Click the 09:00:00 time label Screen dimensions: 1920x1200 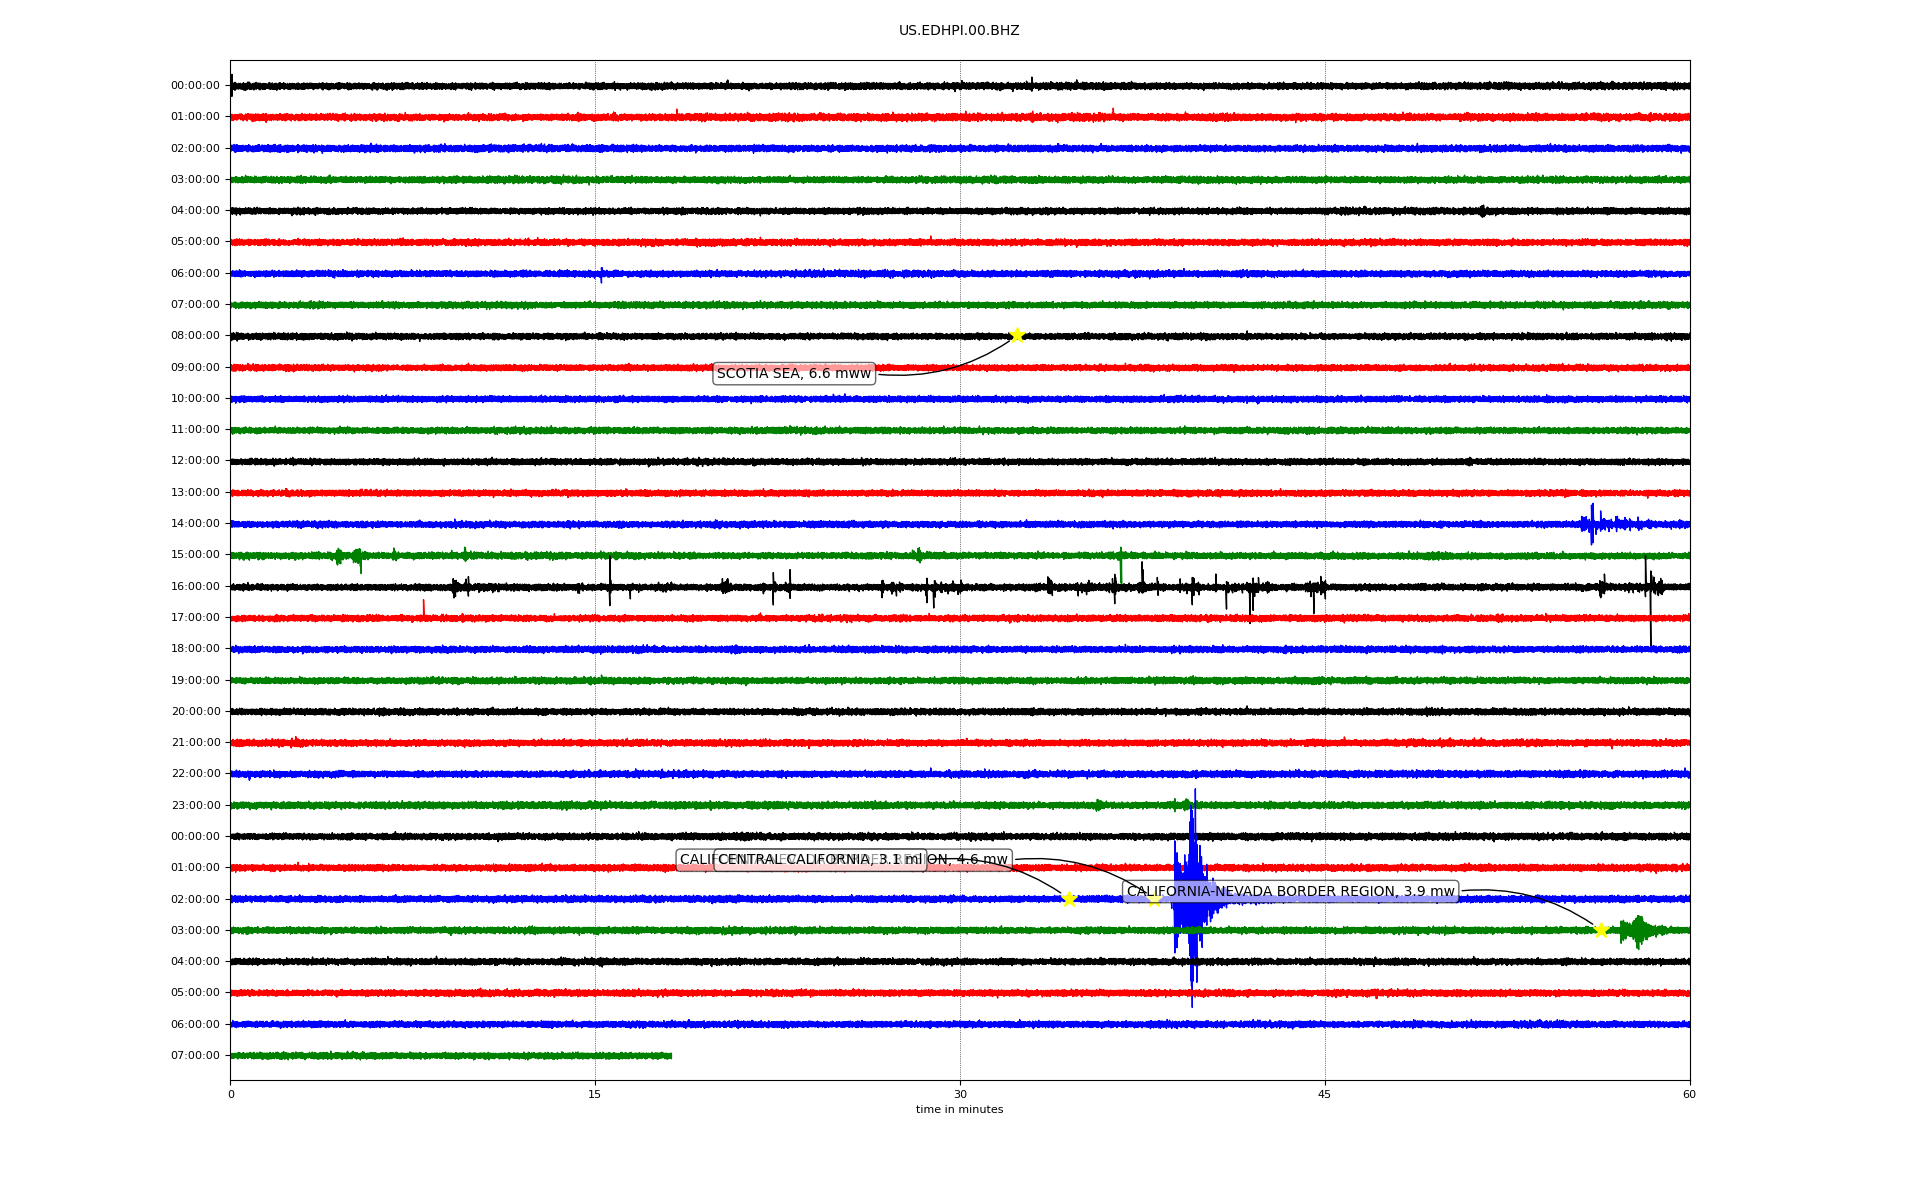point(195,367)
